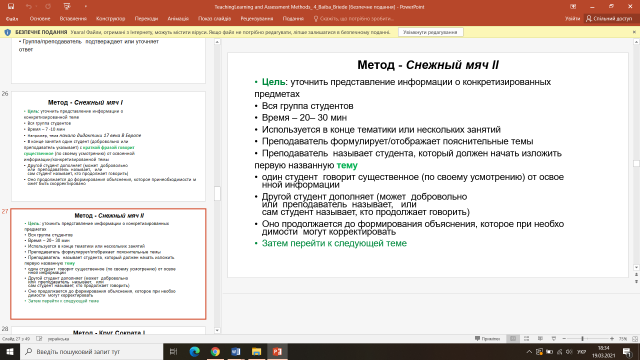This screenshot has height=360, width=640.
Task: Open the Файл menu
Action: 12,19
